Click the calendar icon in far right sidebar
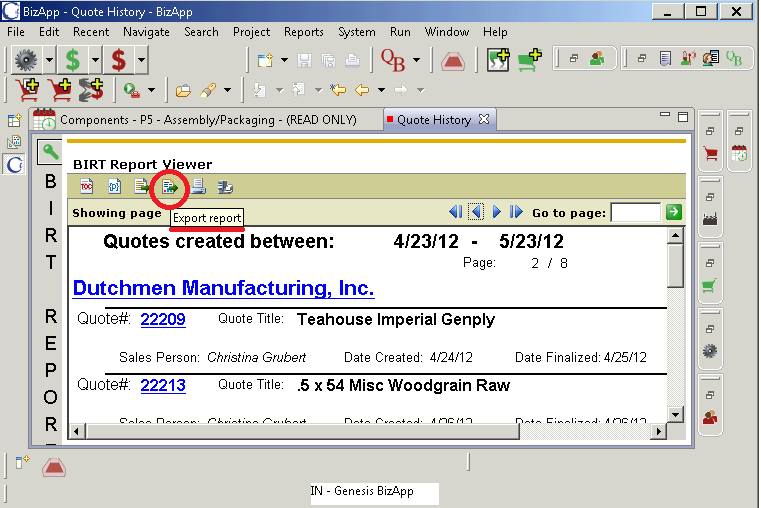Image resolution: width=761 pixels, height=508 pixels. pyautogui.click(x=739, y=153)
